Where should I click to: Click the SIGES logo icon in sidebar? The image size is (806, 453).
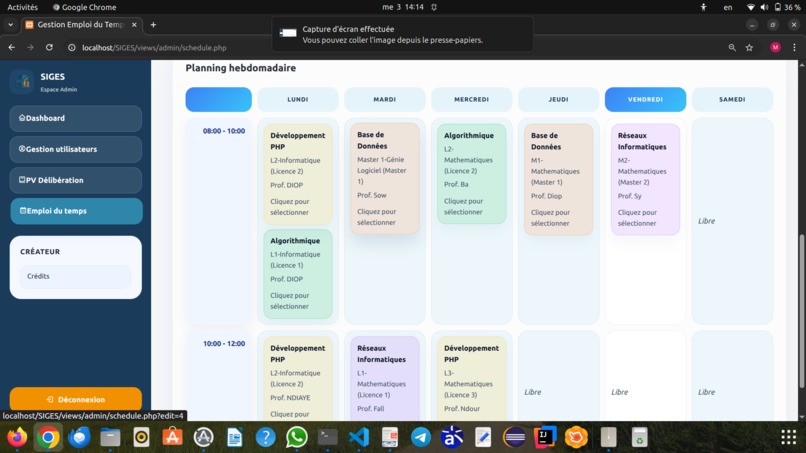coord(22,81)
